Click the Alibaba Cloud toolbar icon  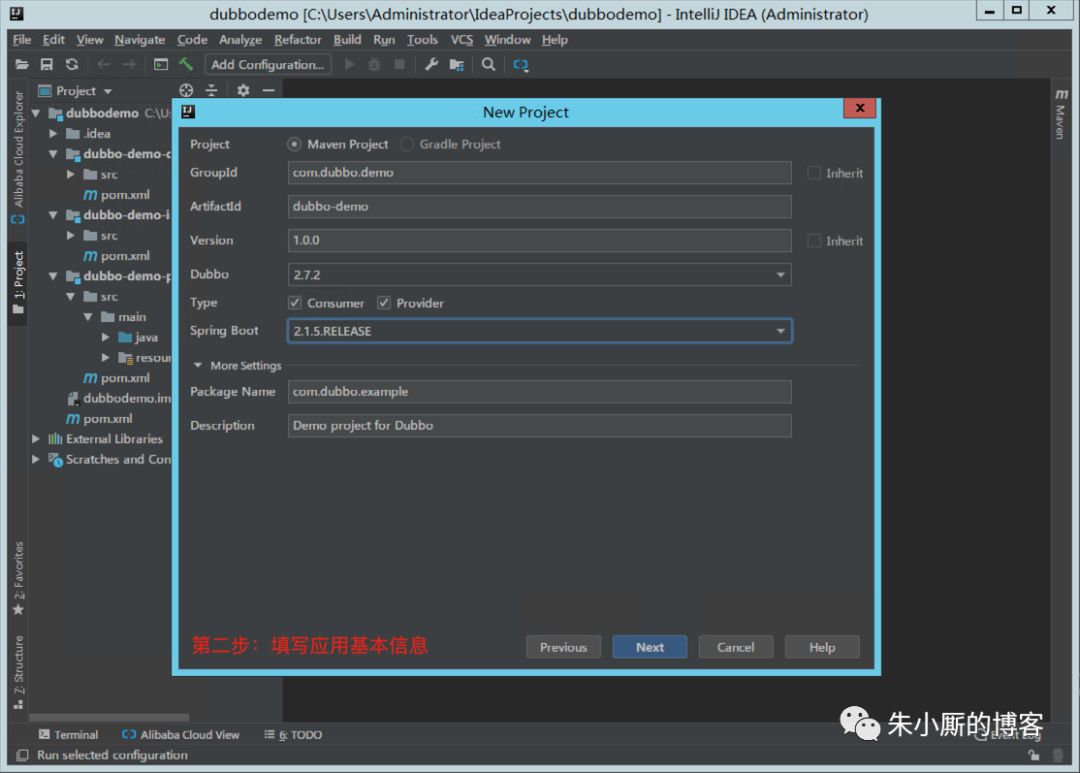(520, 64)
